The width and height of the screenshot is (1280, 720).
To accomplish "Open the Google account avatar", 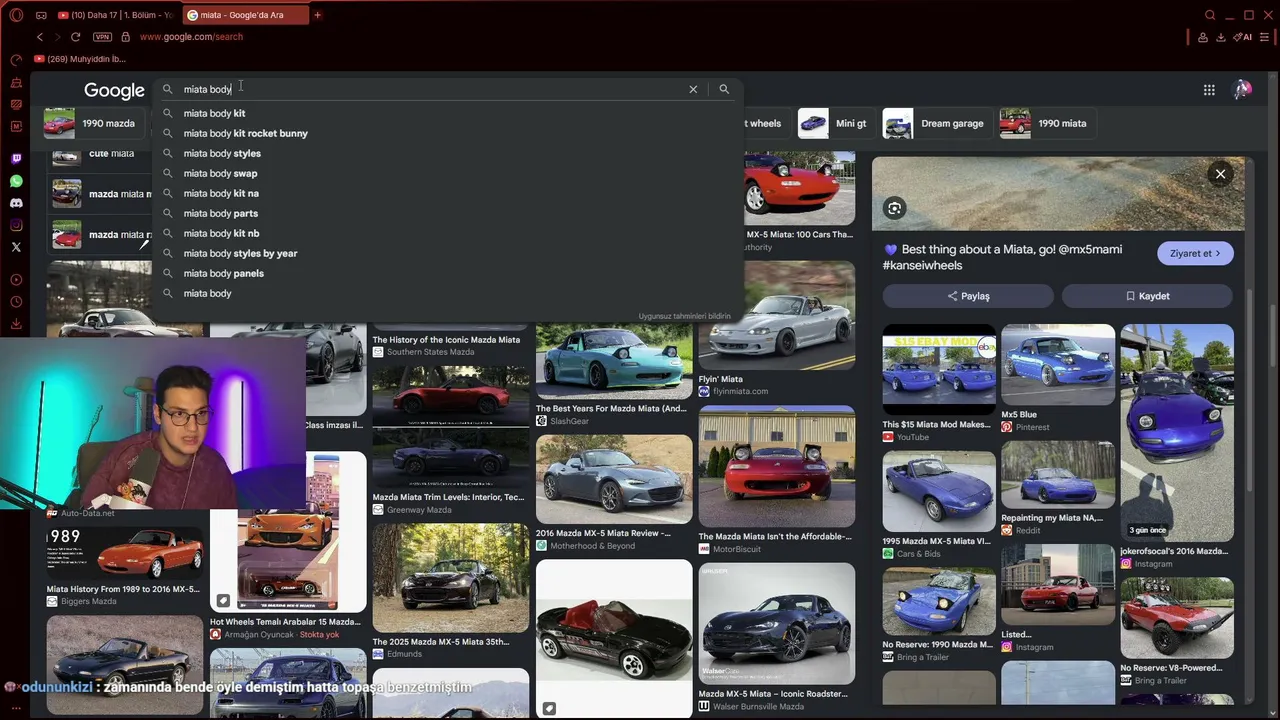I will (1242, 90).
